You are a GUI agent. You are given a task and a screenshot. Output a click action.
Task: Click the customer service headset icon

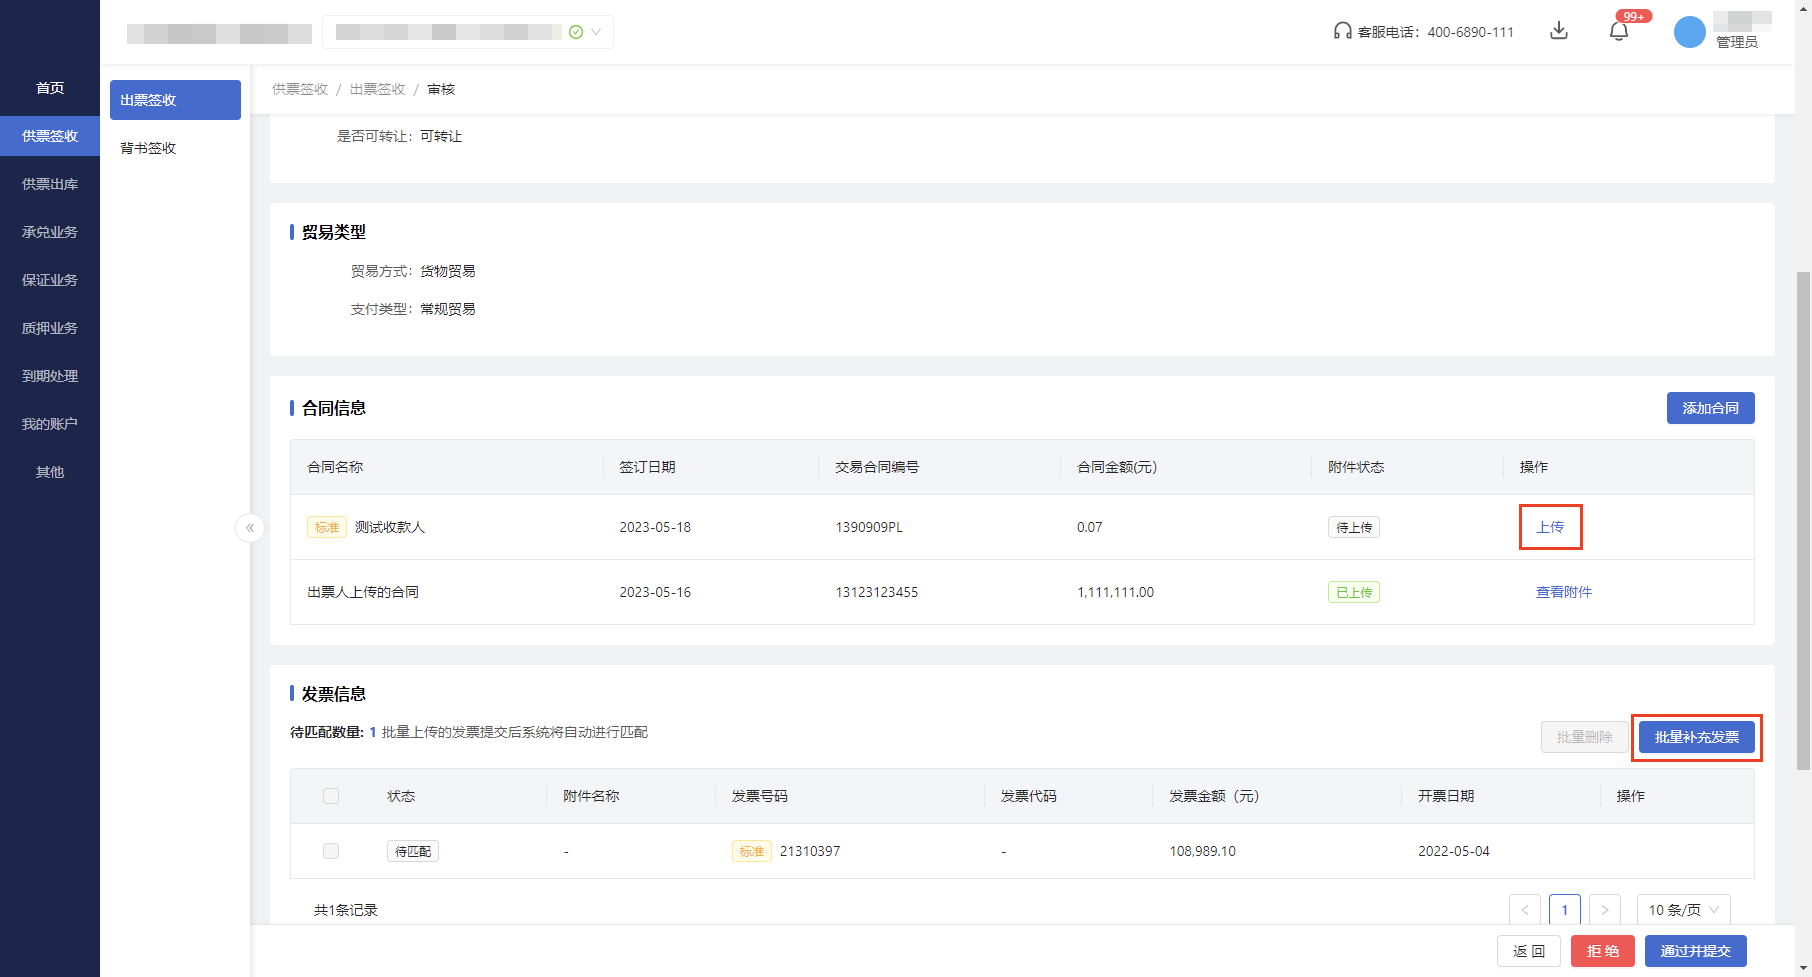[1342, 31]
